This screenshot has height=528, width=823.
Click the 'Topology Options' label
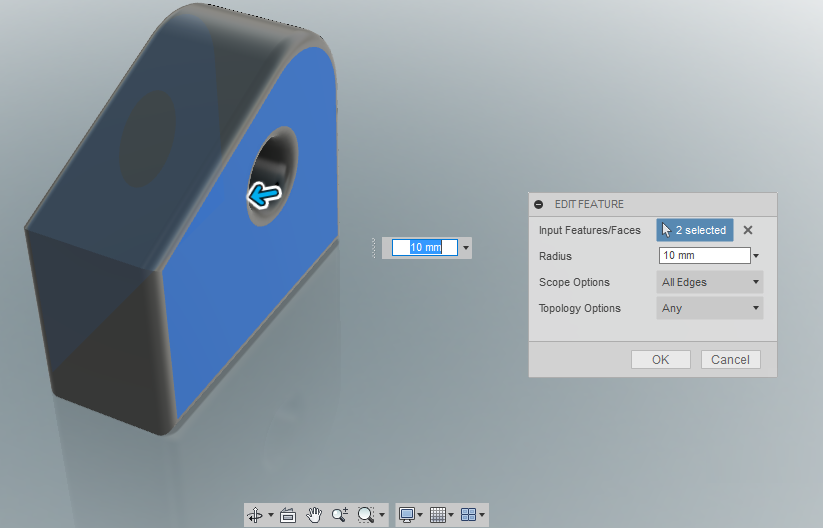click(x=579, y=308)
